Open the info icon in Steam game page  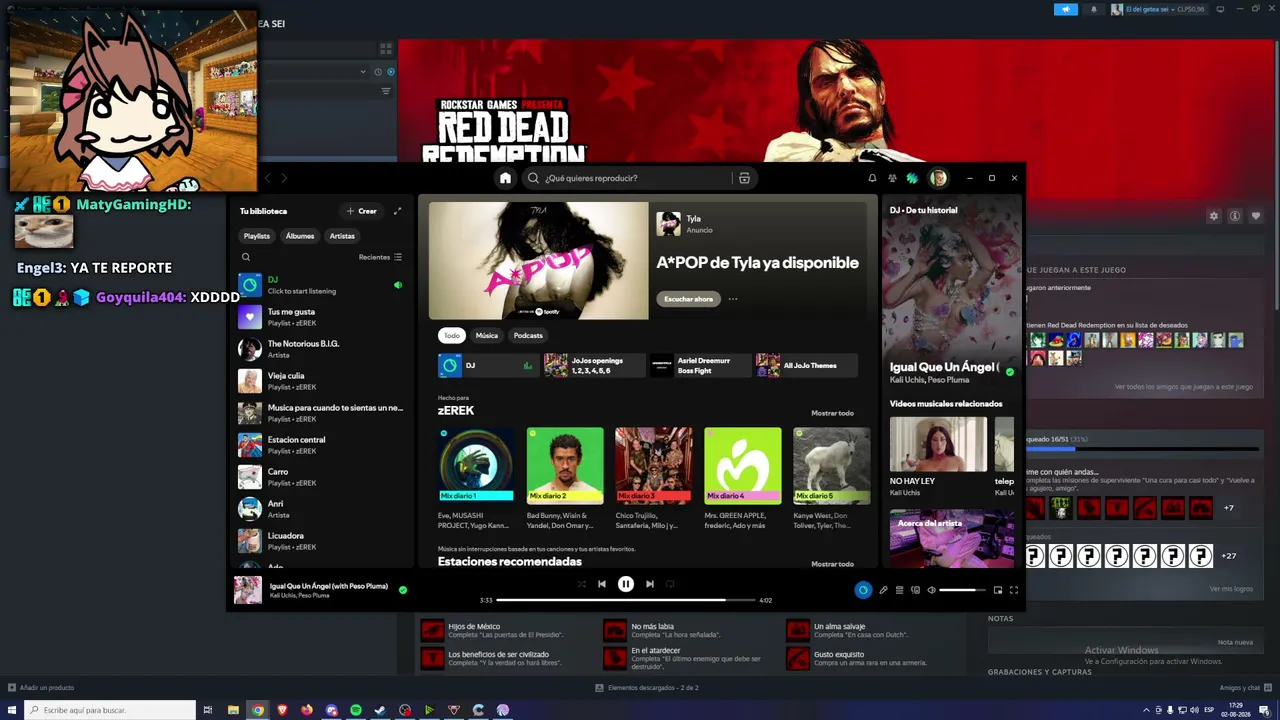[1235, 216]
